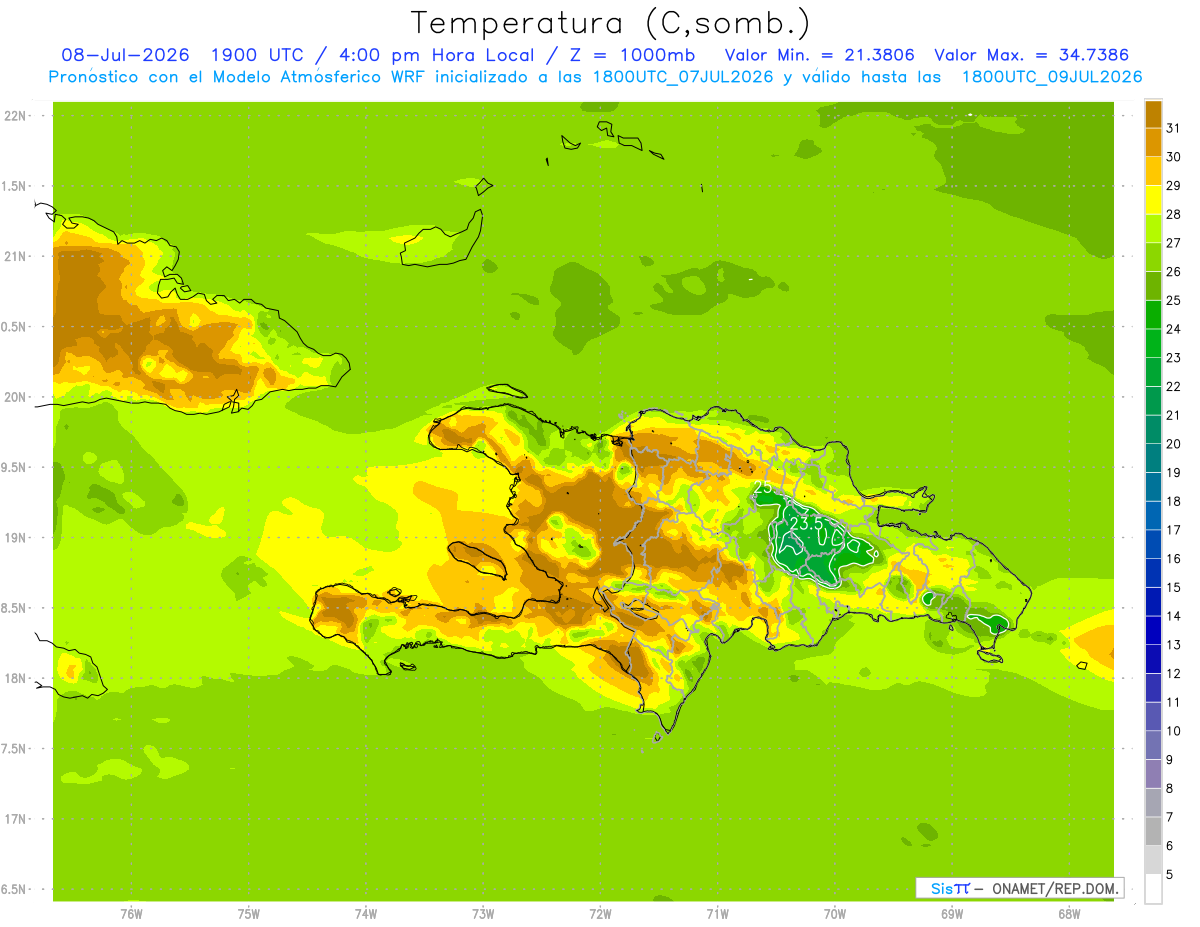Pick teal legend swatch between 19 and 20
Viewport: 1200px width, 927px height.
1154,458
